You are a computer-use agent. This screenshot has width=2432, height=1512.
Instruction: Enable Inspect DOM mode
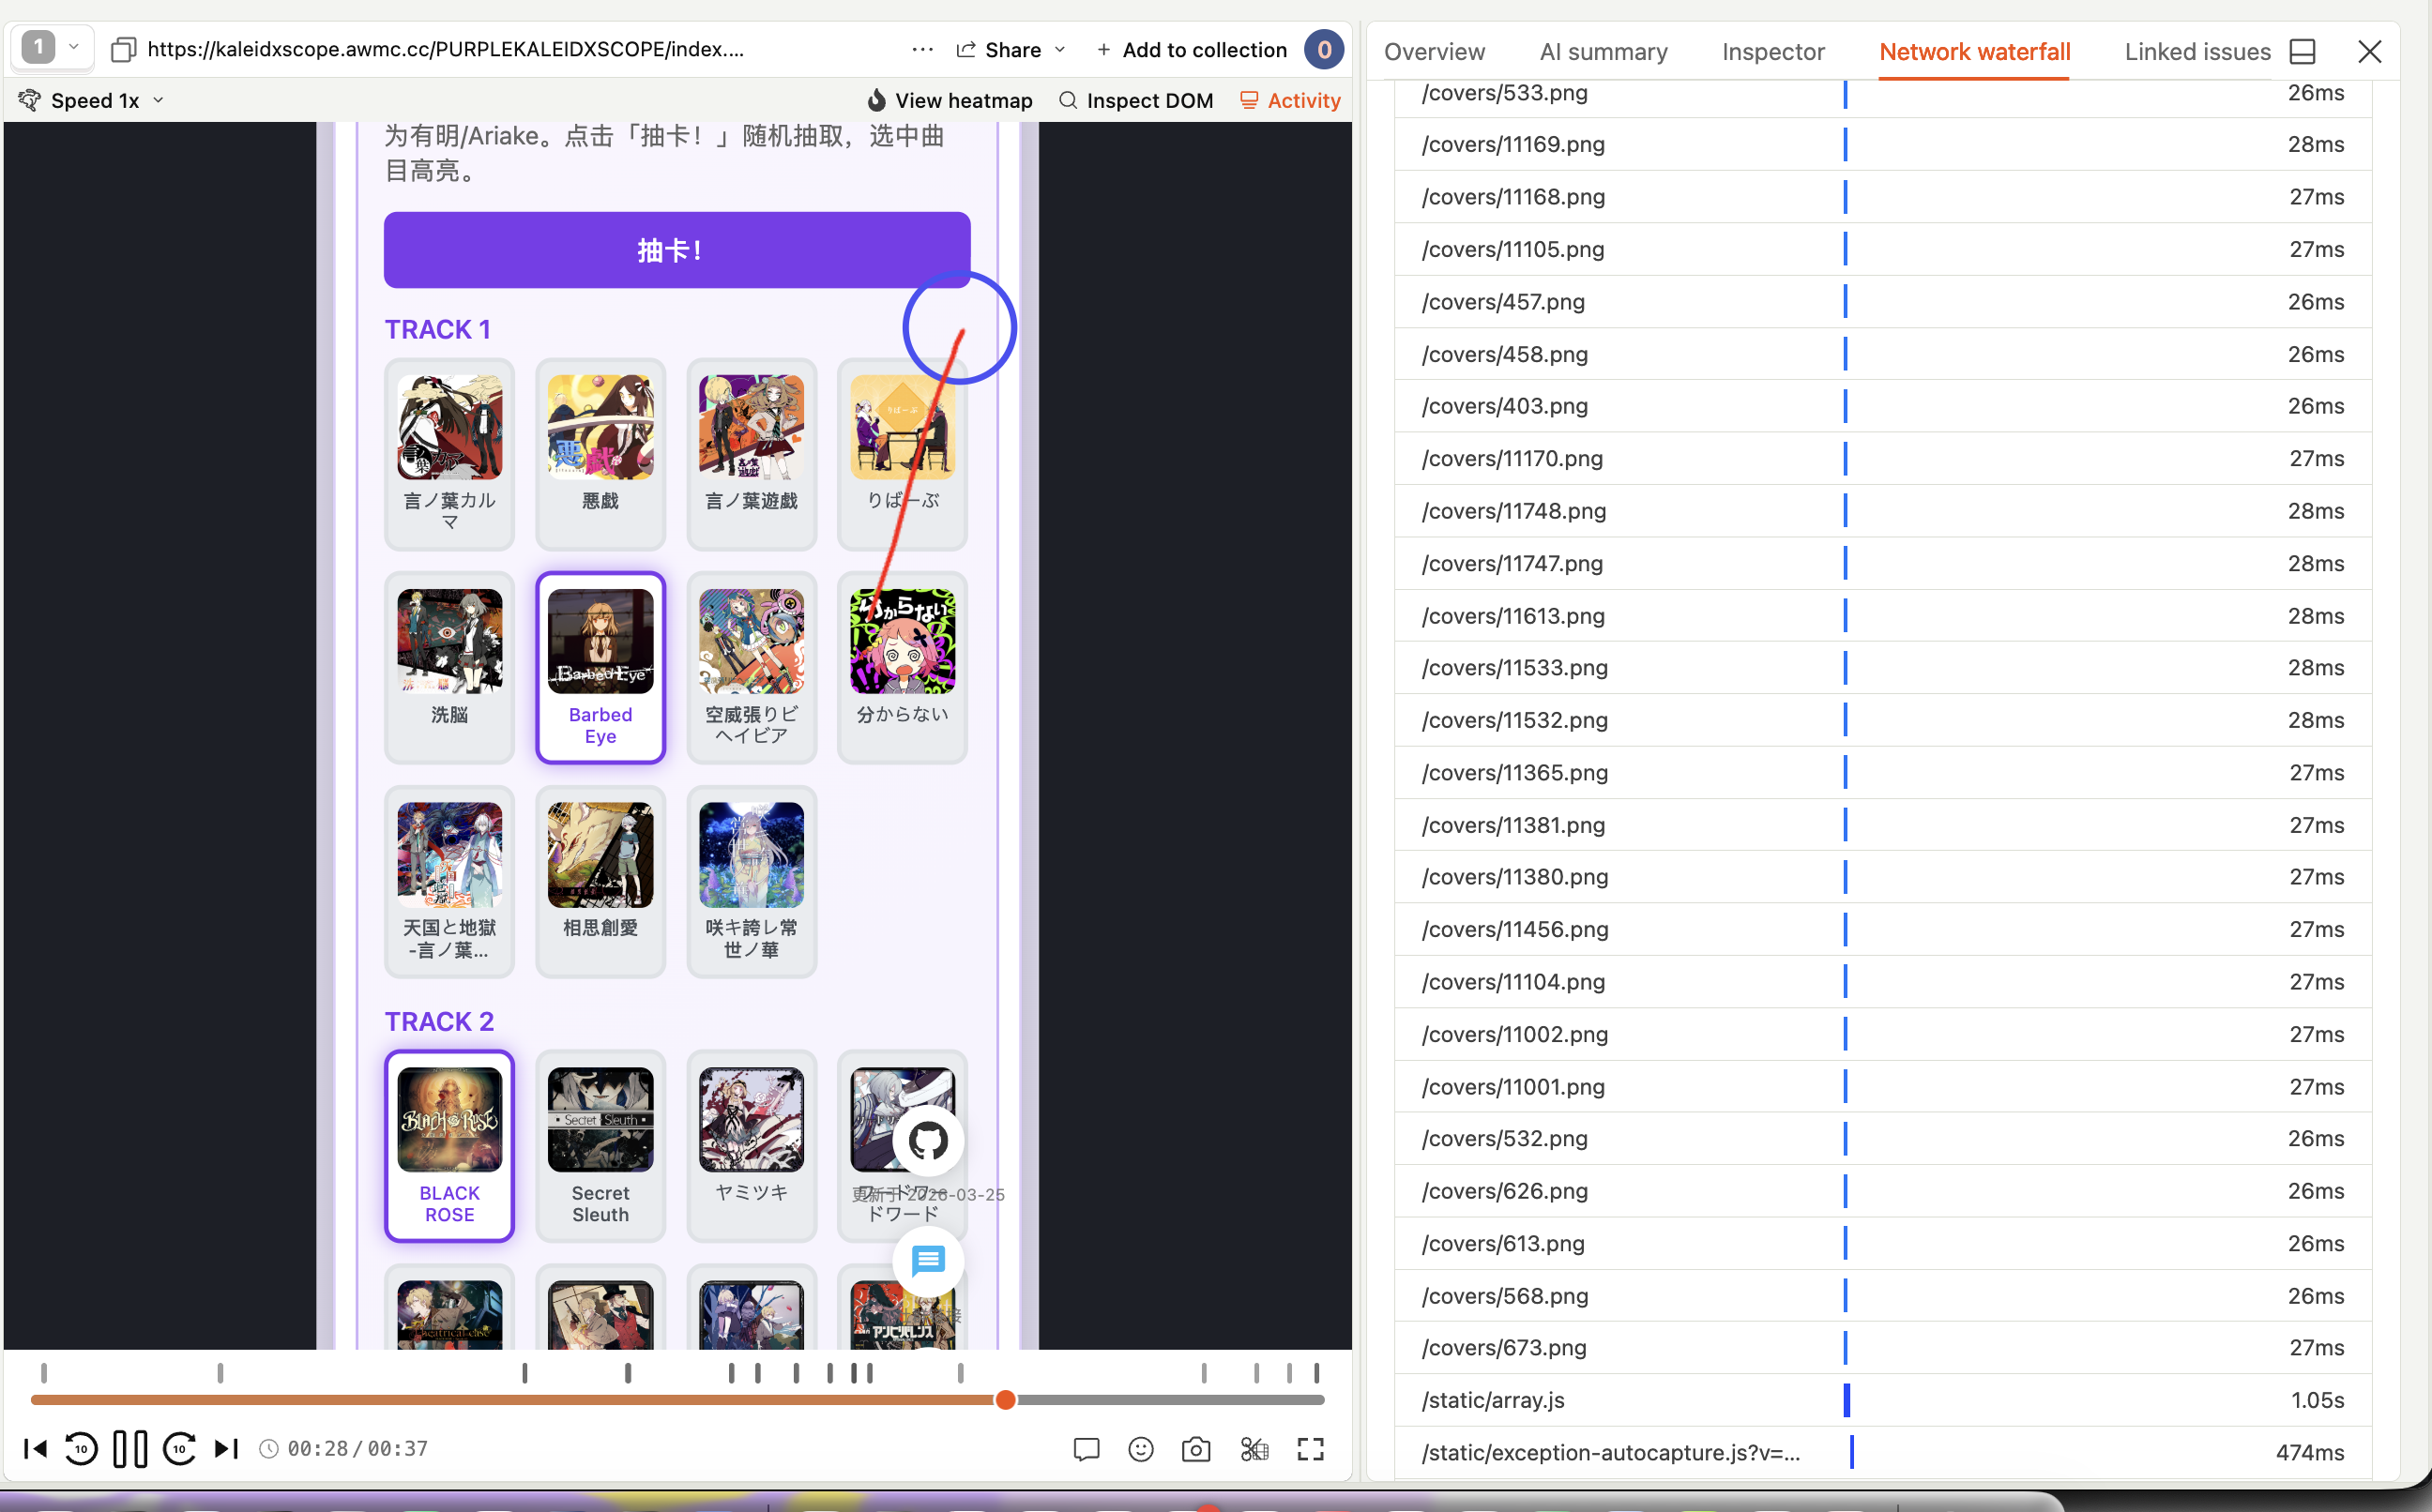pos(1136,100)
